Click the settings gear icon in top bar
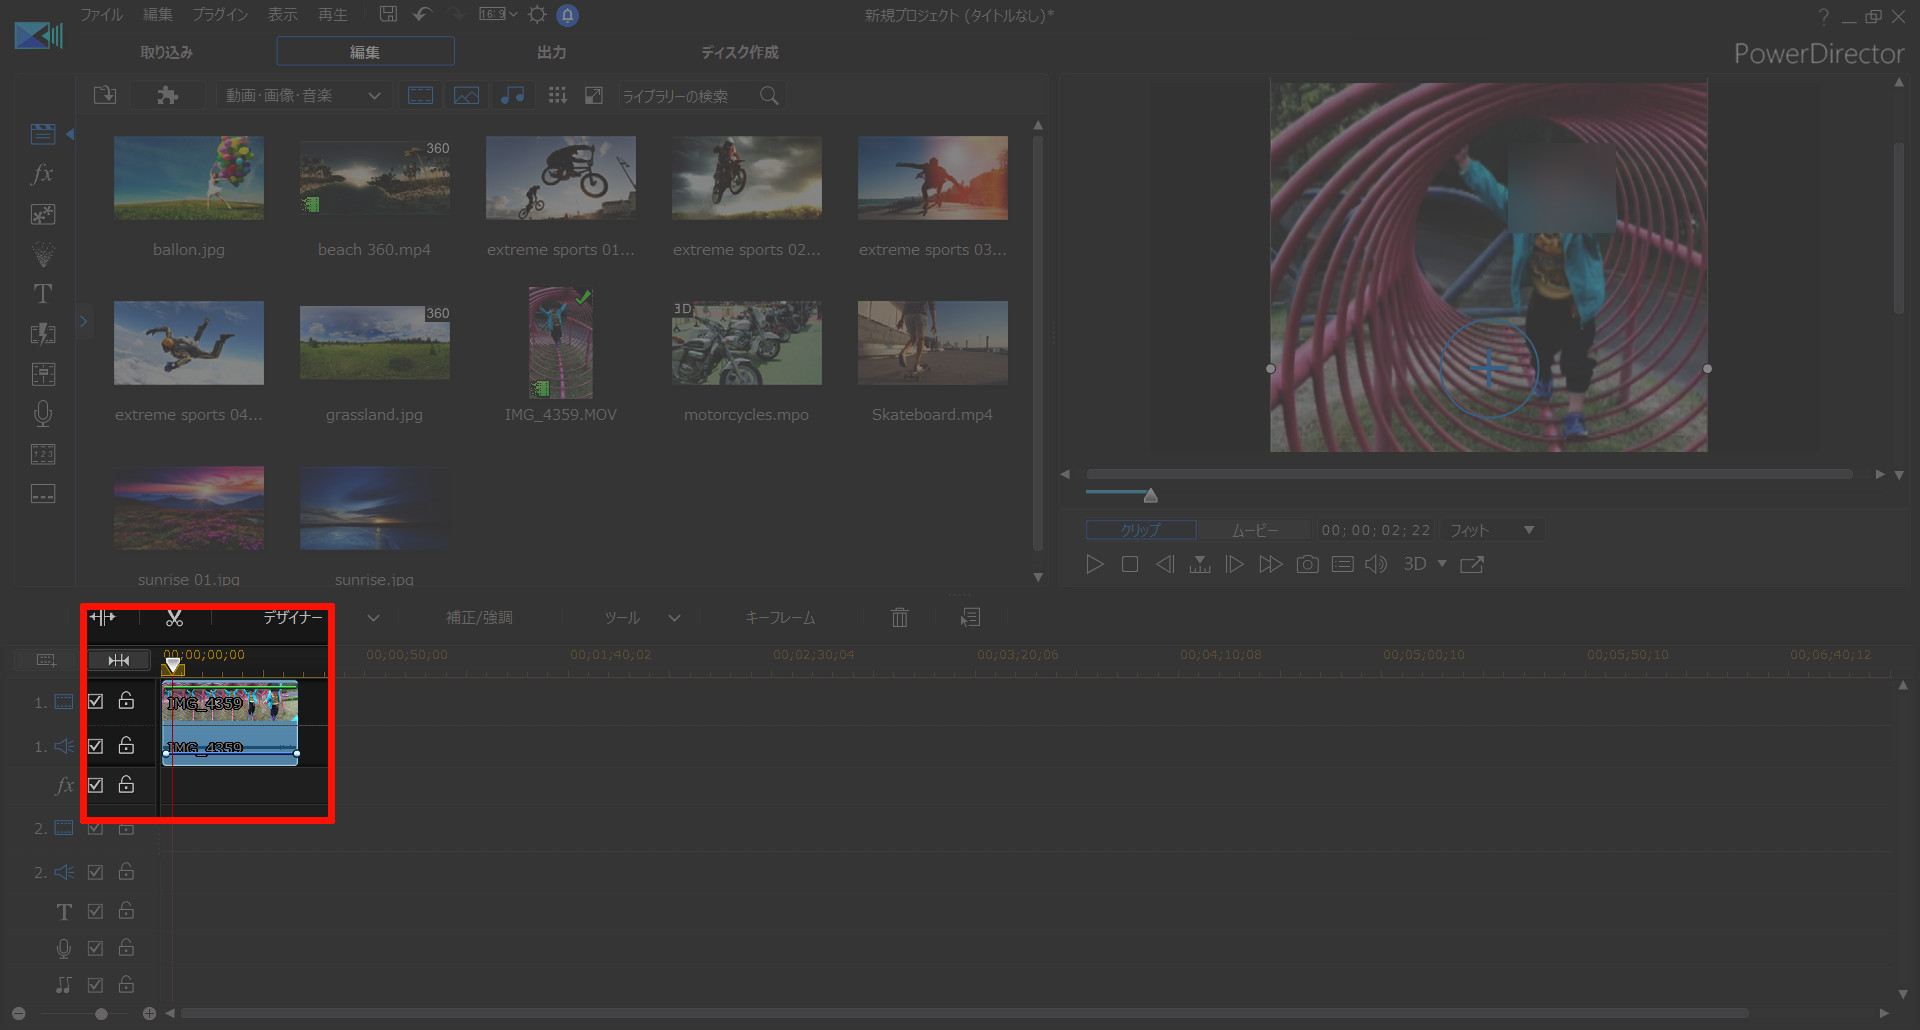The height and width of the screenshot is (1030, 1920). [x=537, y=14]
